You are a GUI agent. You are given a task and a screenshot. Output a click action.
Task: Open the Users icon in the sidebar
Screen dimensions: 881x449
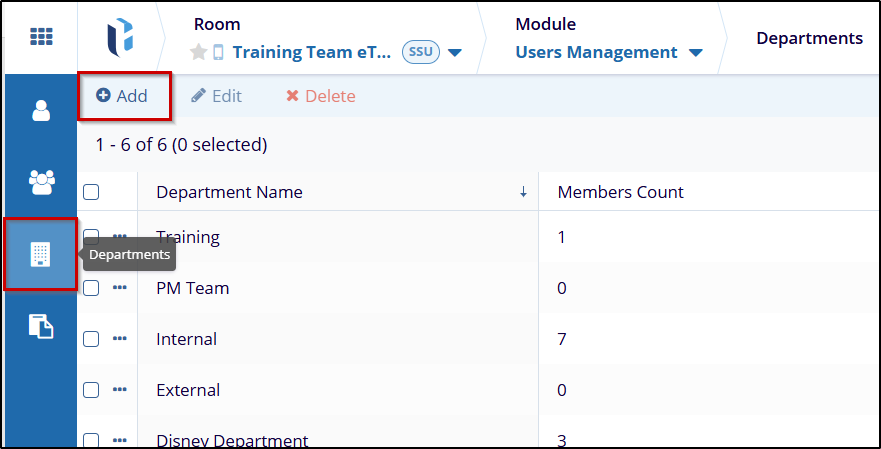(x=41, y=111)
